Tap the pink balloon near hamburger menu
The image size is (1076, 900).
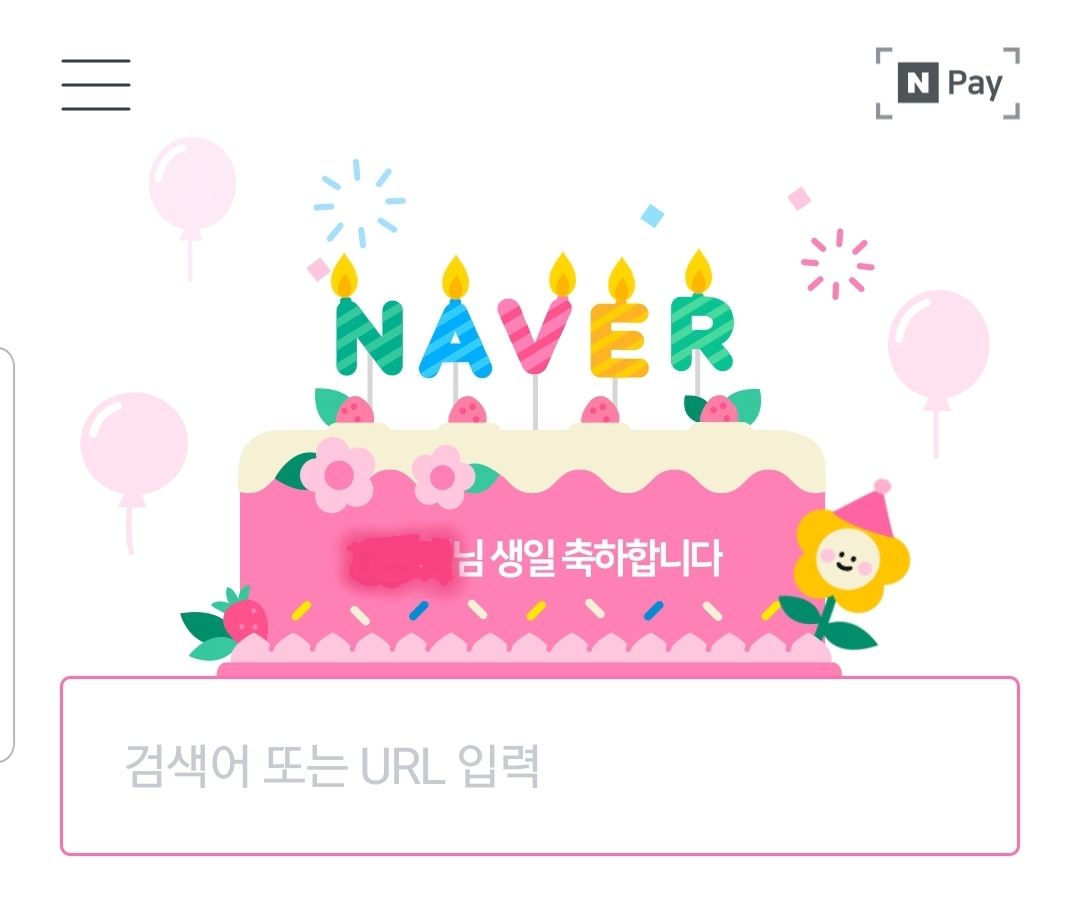coord(192,184)
